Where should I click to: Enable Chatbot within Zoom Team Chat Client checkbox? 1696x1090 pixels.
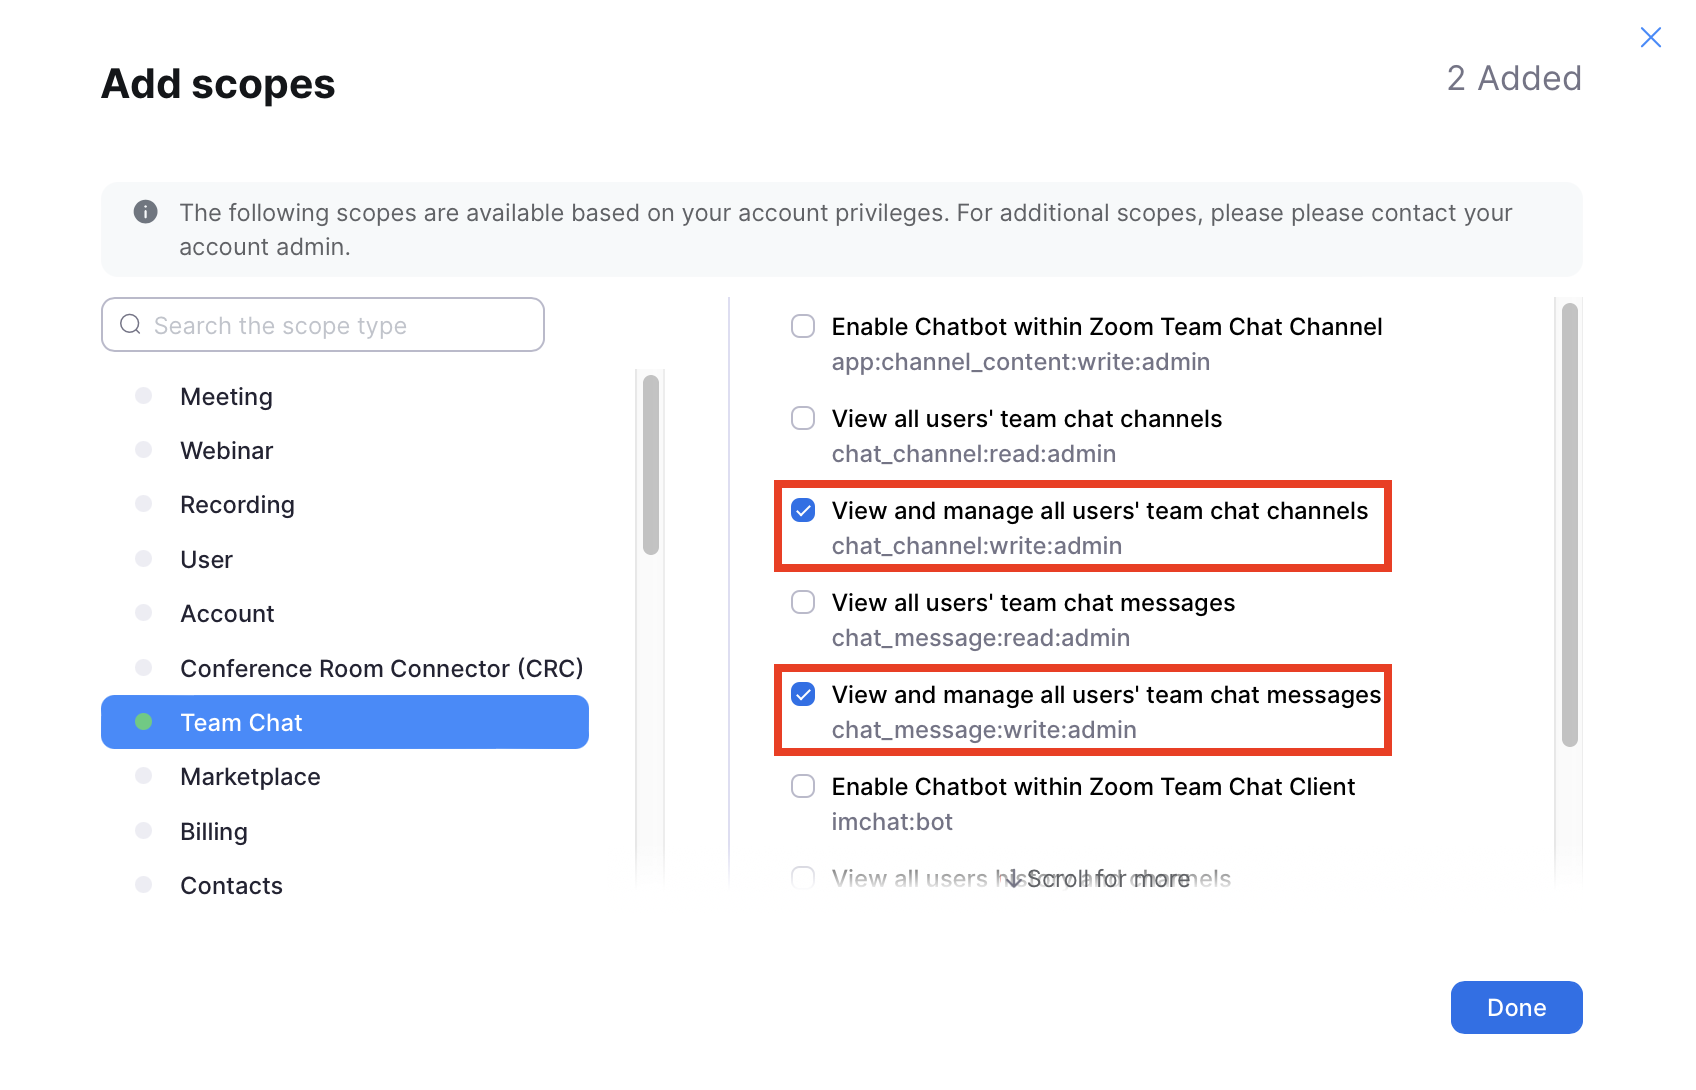803,787
